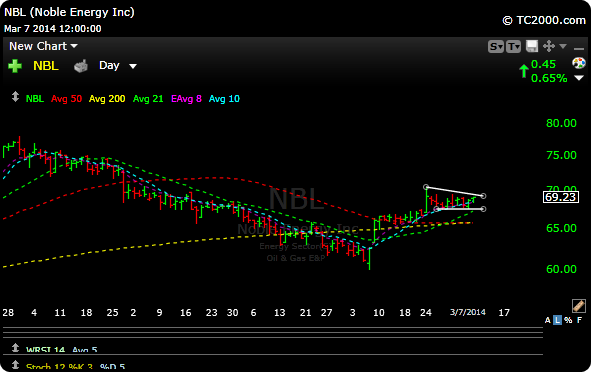
Task: Toggle the % percent scale option
Action: click(x=568, y=320)
